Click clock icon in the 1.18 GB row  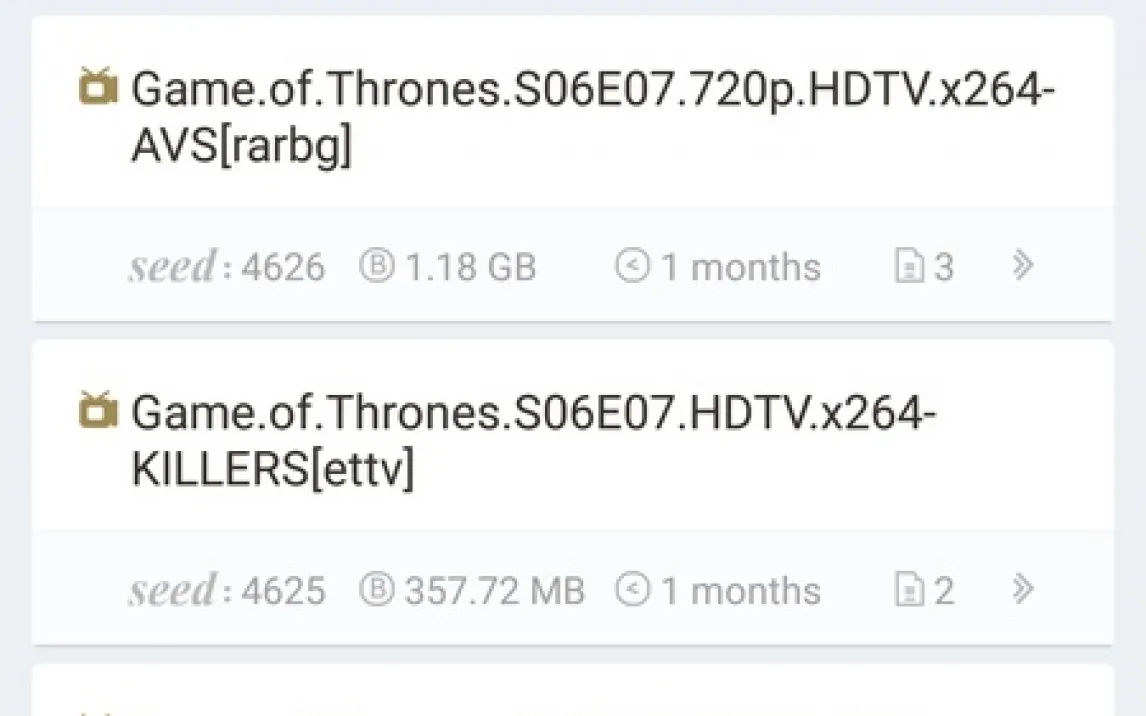point(632,266)
